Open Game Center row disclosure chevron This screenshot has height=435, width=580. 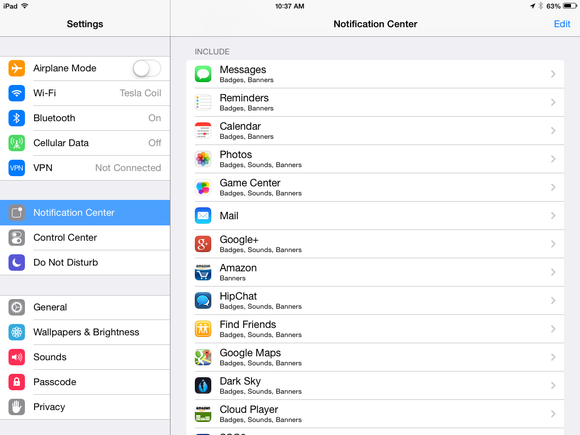point(553,187)
